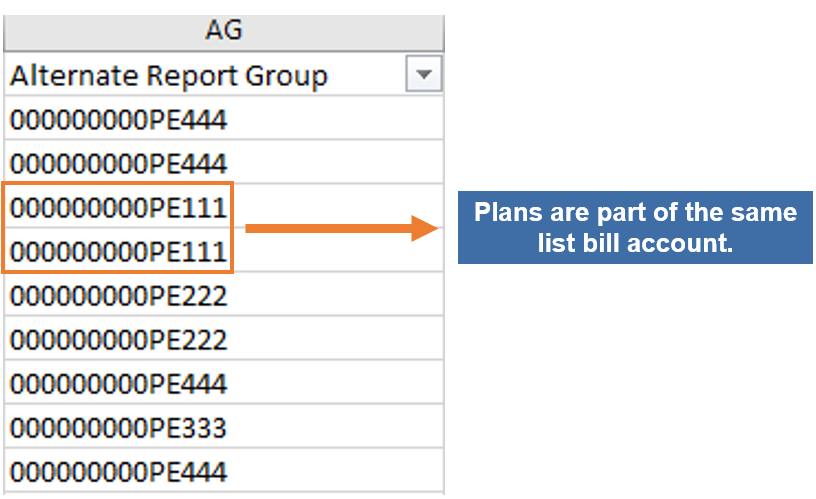Select the AG column header
This screenshot has height=499, width=816.
tap(223, 31)
